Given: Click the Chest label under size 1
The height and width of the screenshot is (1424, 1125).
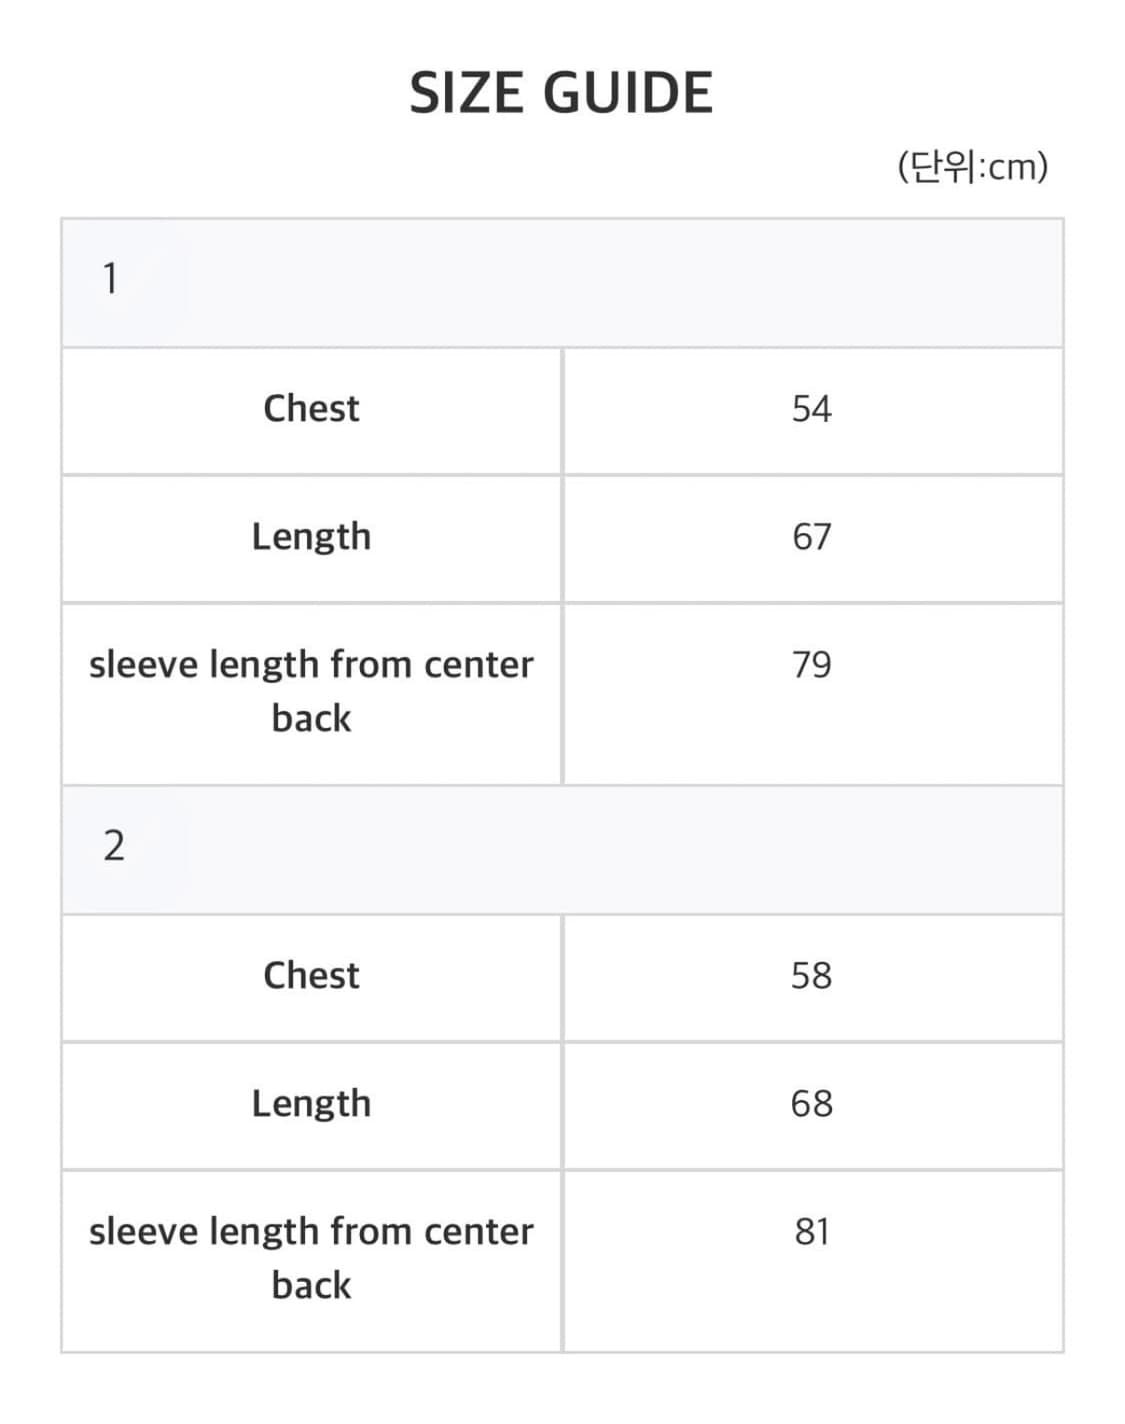Looking at the screenshot, I should 311,408.
